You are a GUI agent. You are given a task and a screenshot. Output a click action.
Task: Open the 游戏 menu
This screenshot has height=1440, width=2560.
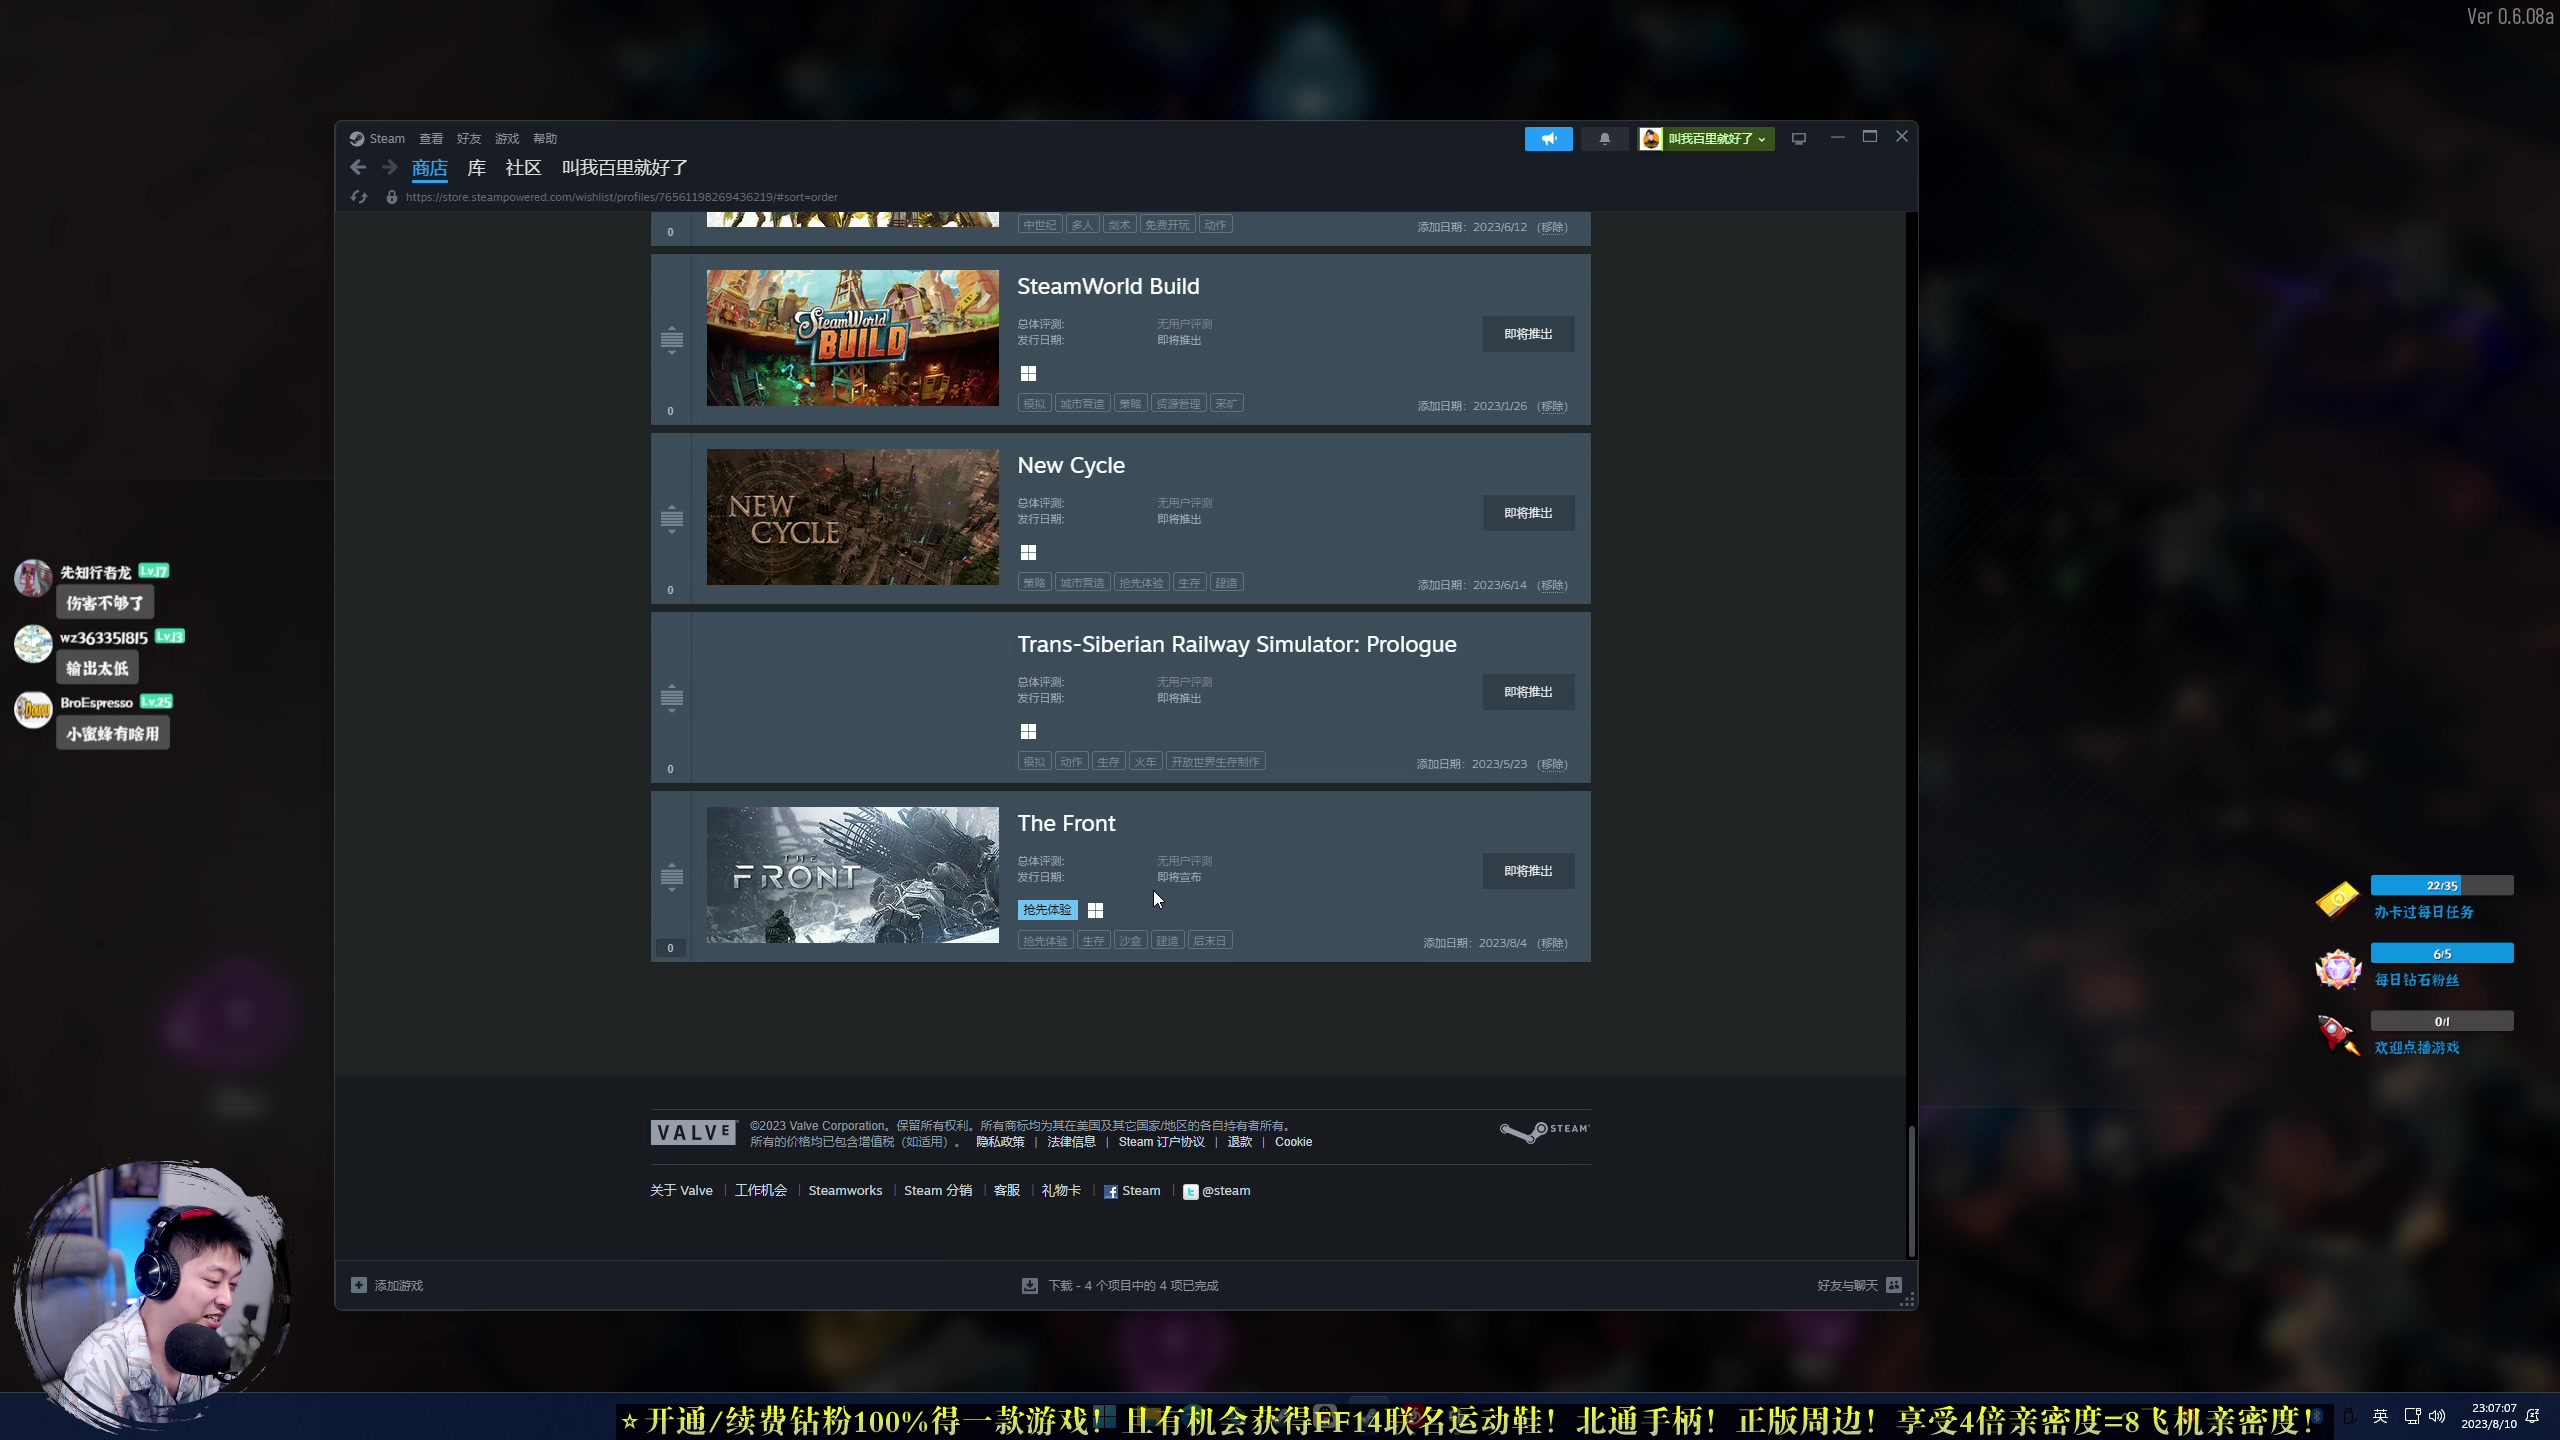point(507,139)
